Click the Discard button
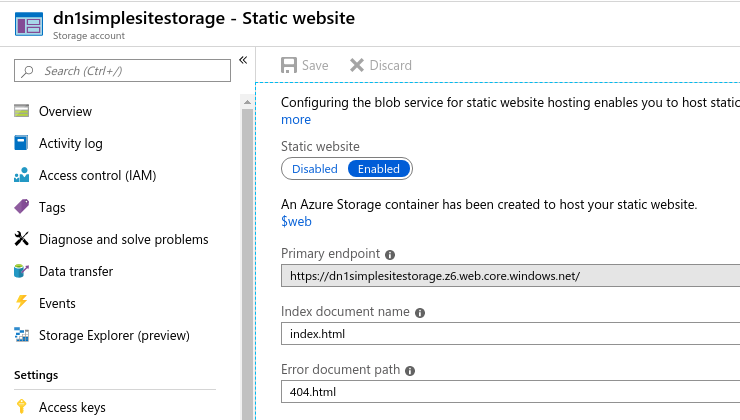The height and width of the screenshot is (420, 740). click(x=380, y=65)
